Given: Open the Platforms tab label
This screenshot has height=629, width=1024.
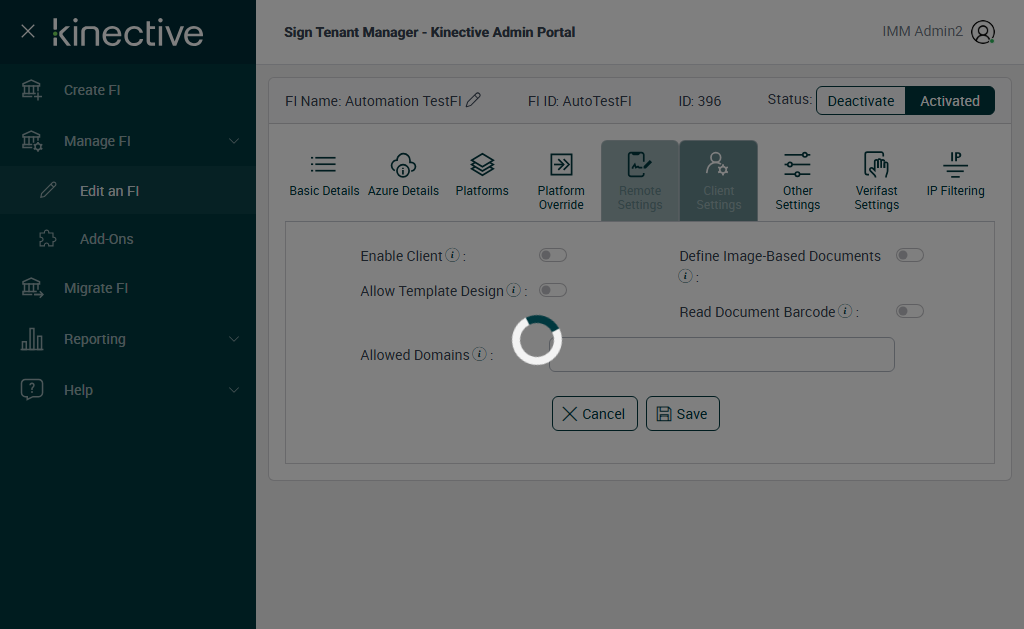Looking at the screenshot, I should [x=482, y=191].
